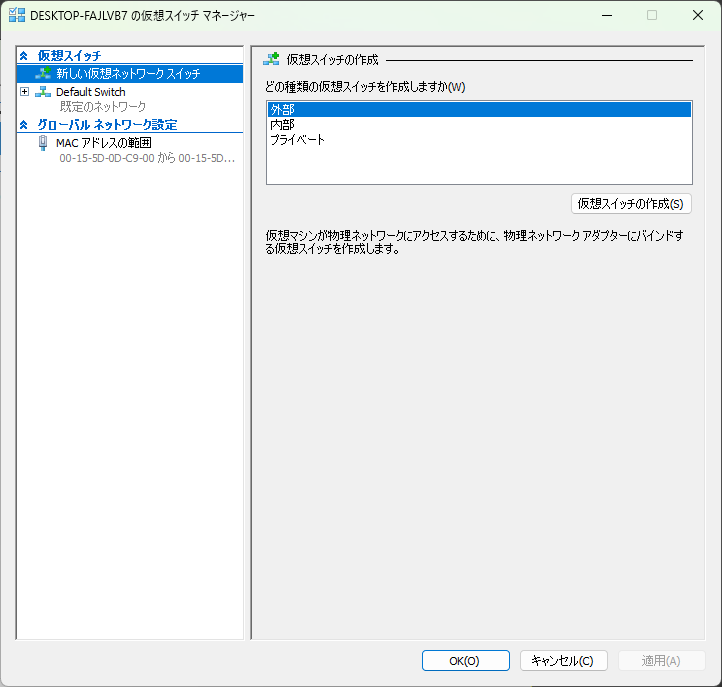Image resolution: width=722 pixels, height=687 pixels.
Task: Click 既定のネットワーク subtext under Default Switch
Action: (x=103, y=107)
